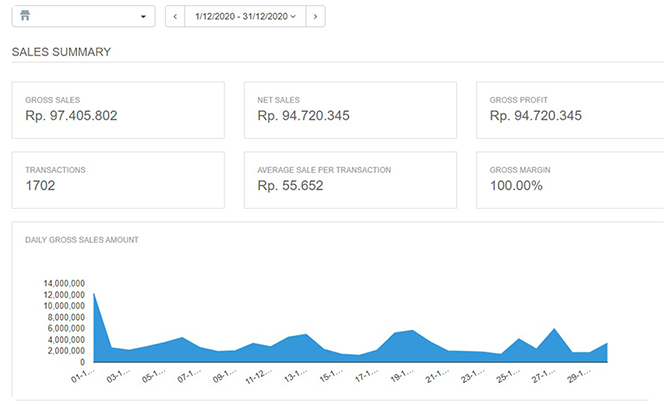Click the Daily Gross Sales Amount chart title
Image resolution: width=664 pixels, height=404 pixels.
pyautogui.click(x=81, y=240)
